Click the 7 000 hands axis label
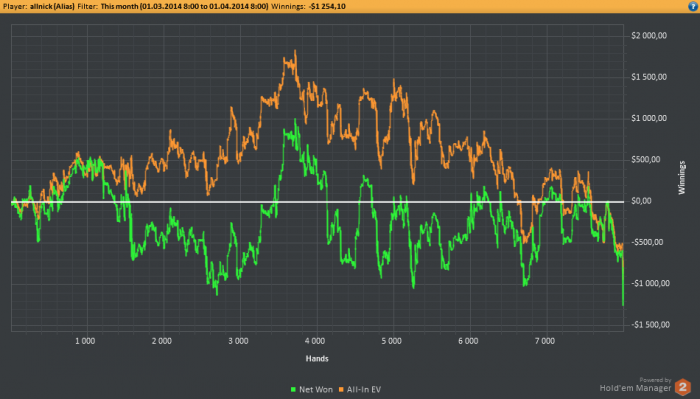700x399 pixels. pyautogui.click(x=545, y=341)
